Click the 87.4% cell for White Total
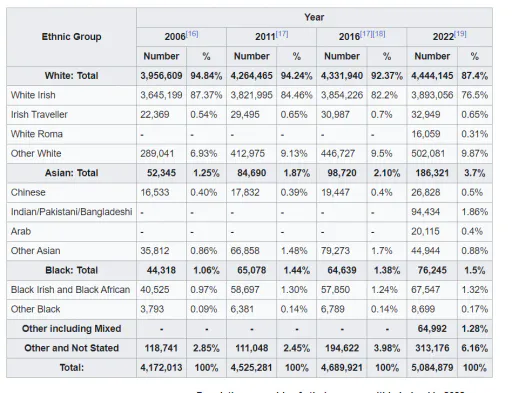Image resolution: width=512 pixels, height=393 pixels. [475, 76]
